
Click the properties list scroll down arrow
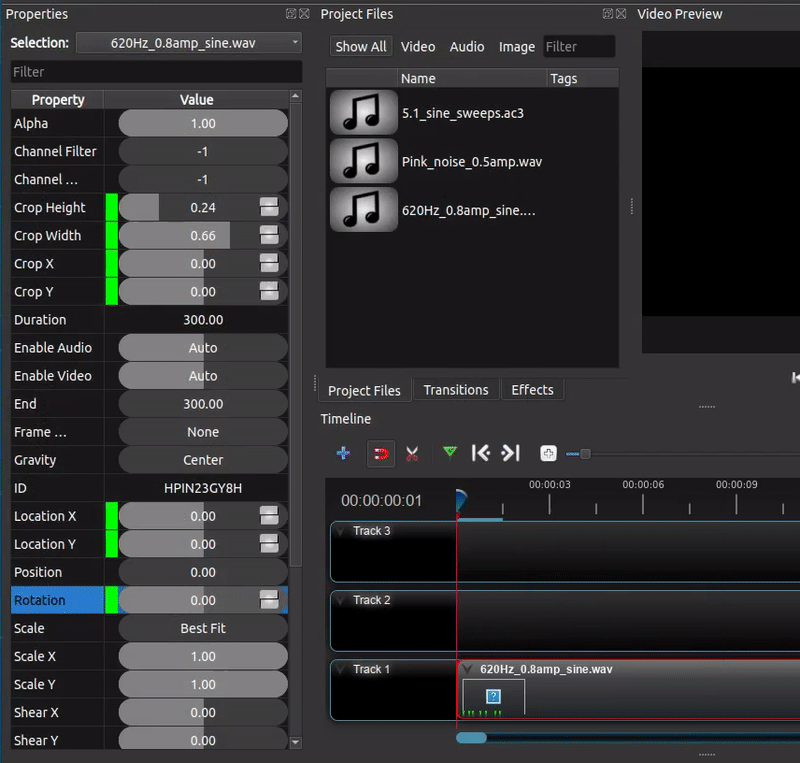coord(295,743)
